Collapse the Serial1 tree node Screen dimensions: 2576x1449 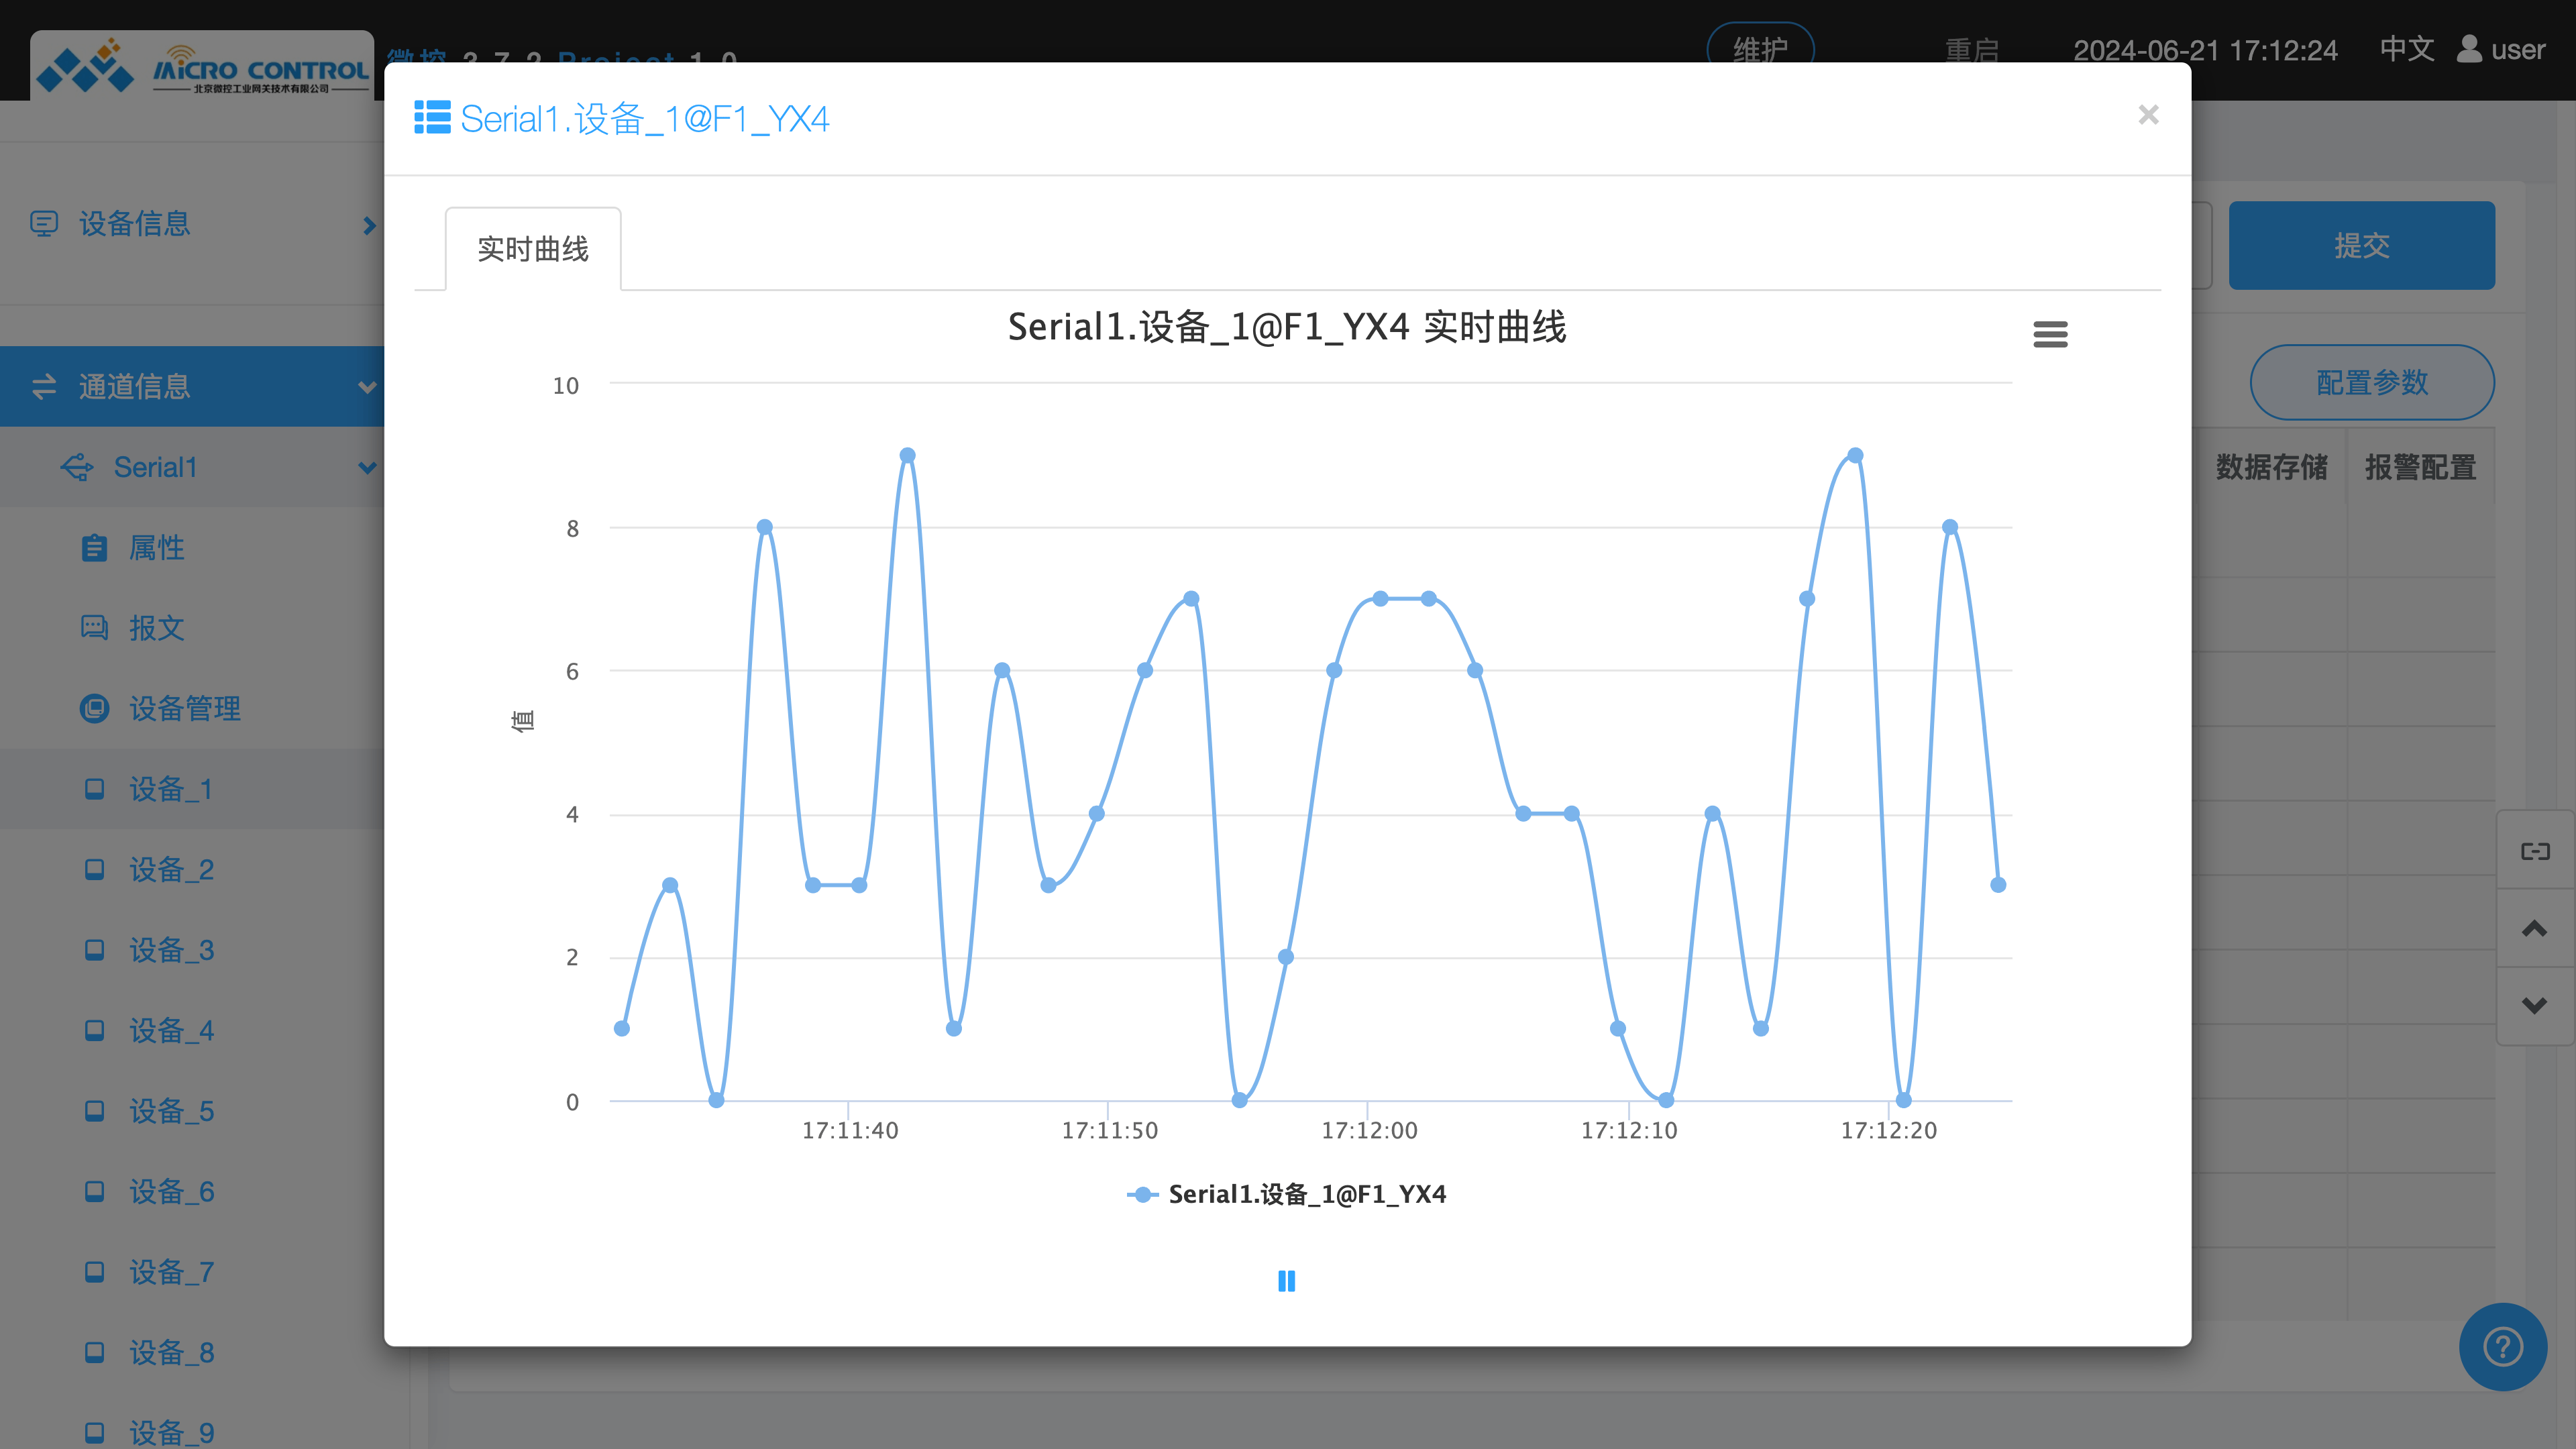pos(367,467)
